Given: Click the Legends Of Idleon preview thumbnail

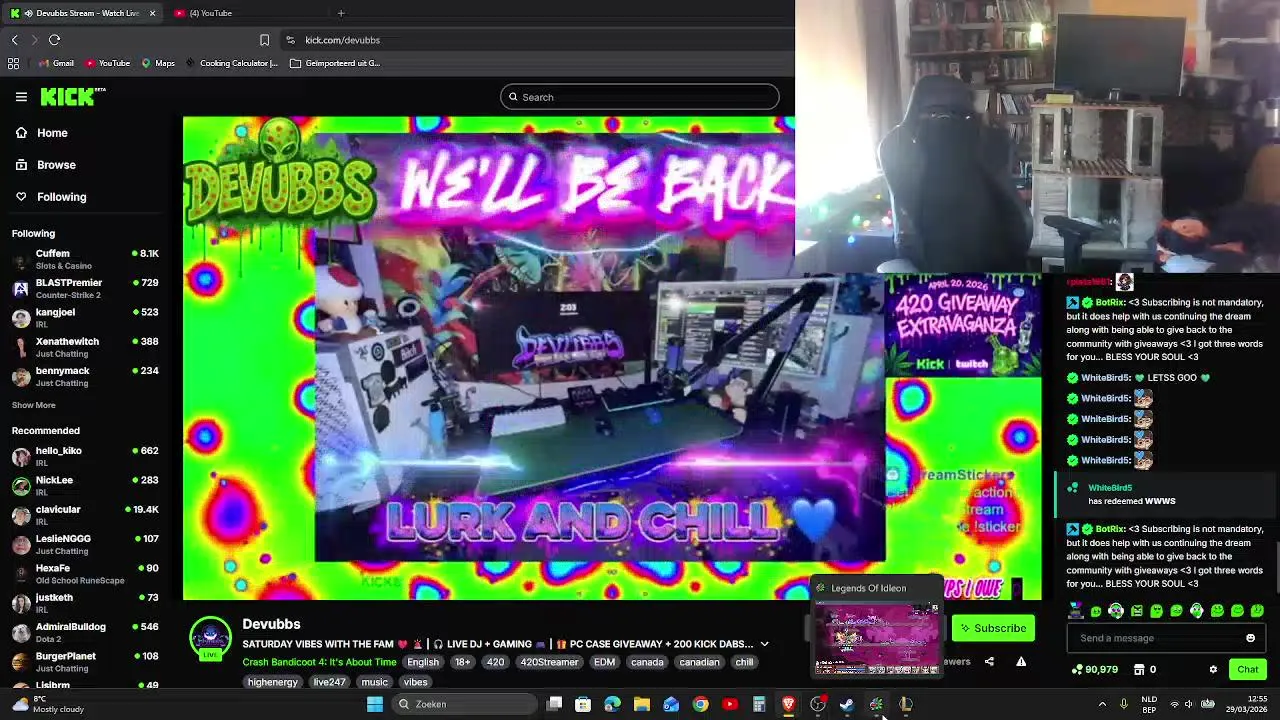Looking at the screenshot, I should tap(877, 638).
